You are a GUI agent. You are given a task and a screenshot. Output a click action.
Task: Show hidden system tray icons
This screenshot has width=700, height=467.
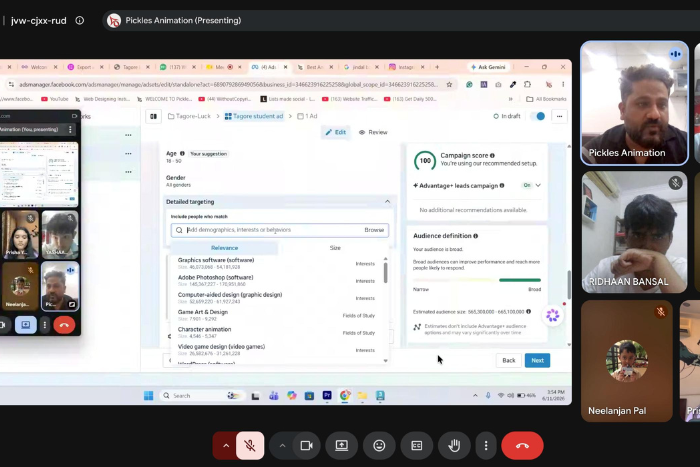475,396
